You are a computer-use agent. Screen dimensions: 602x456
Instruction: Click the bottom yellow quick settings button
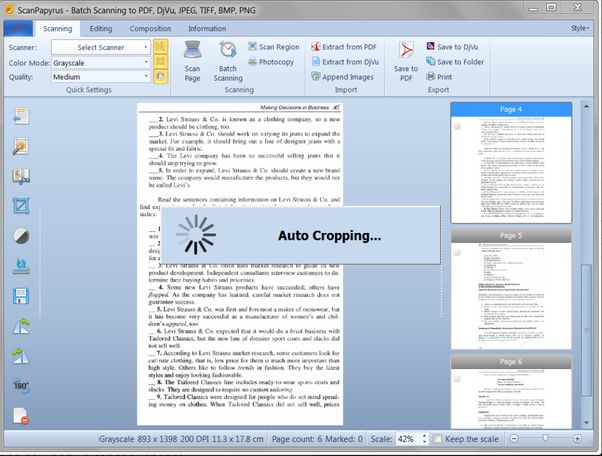point(160,76)
